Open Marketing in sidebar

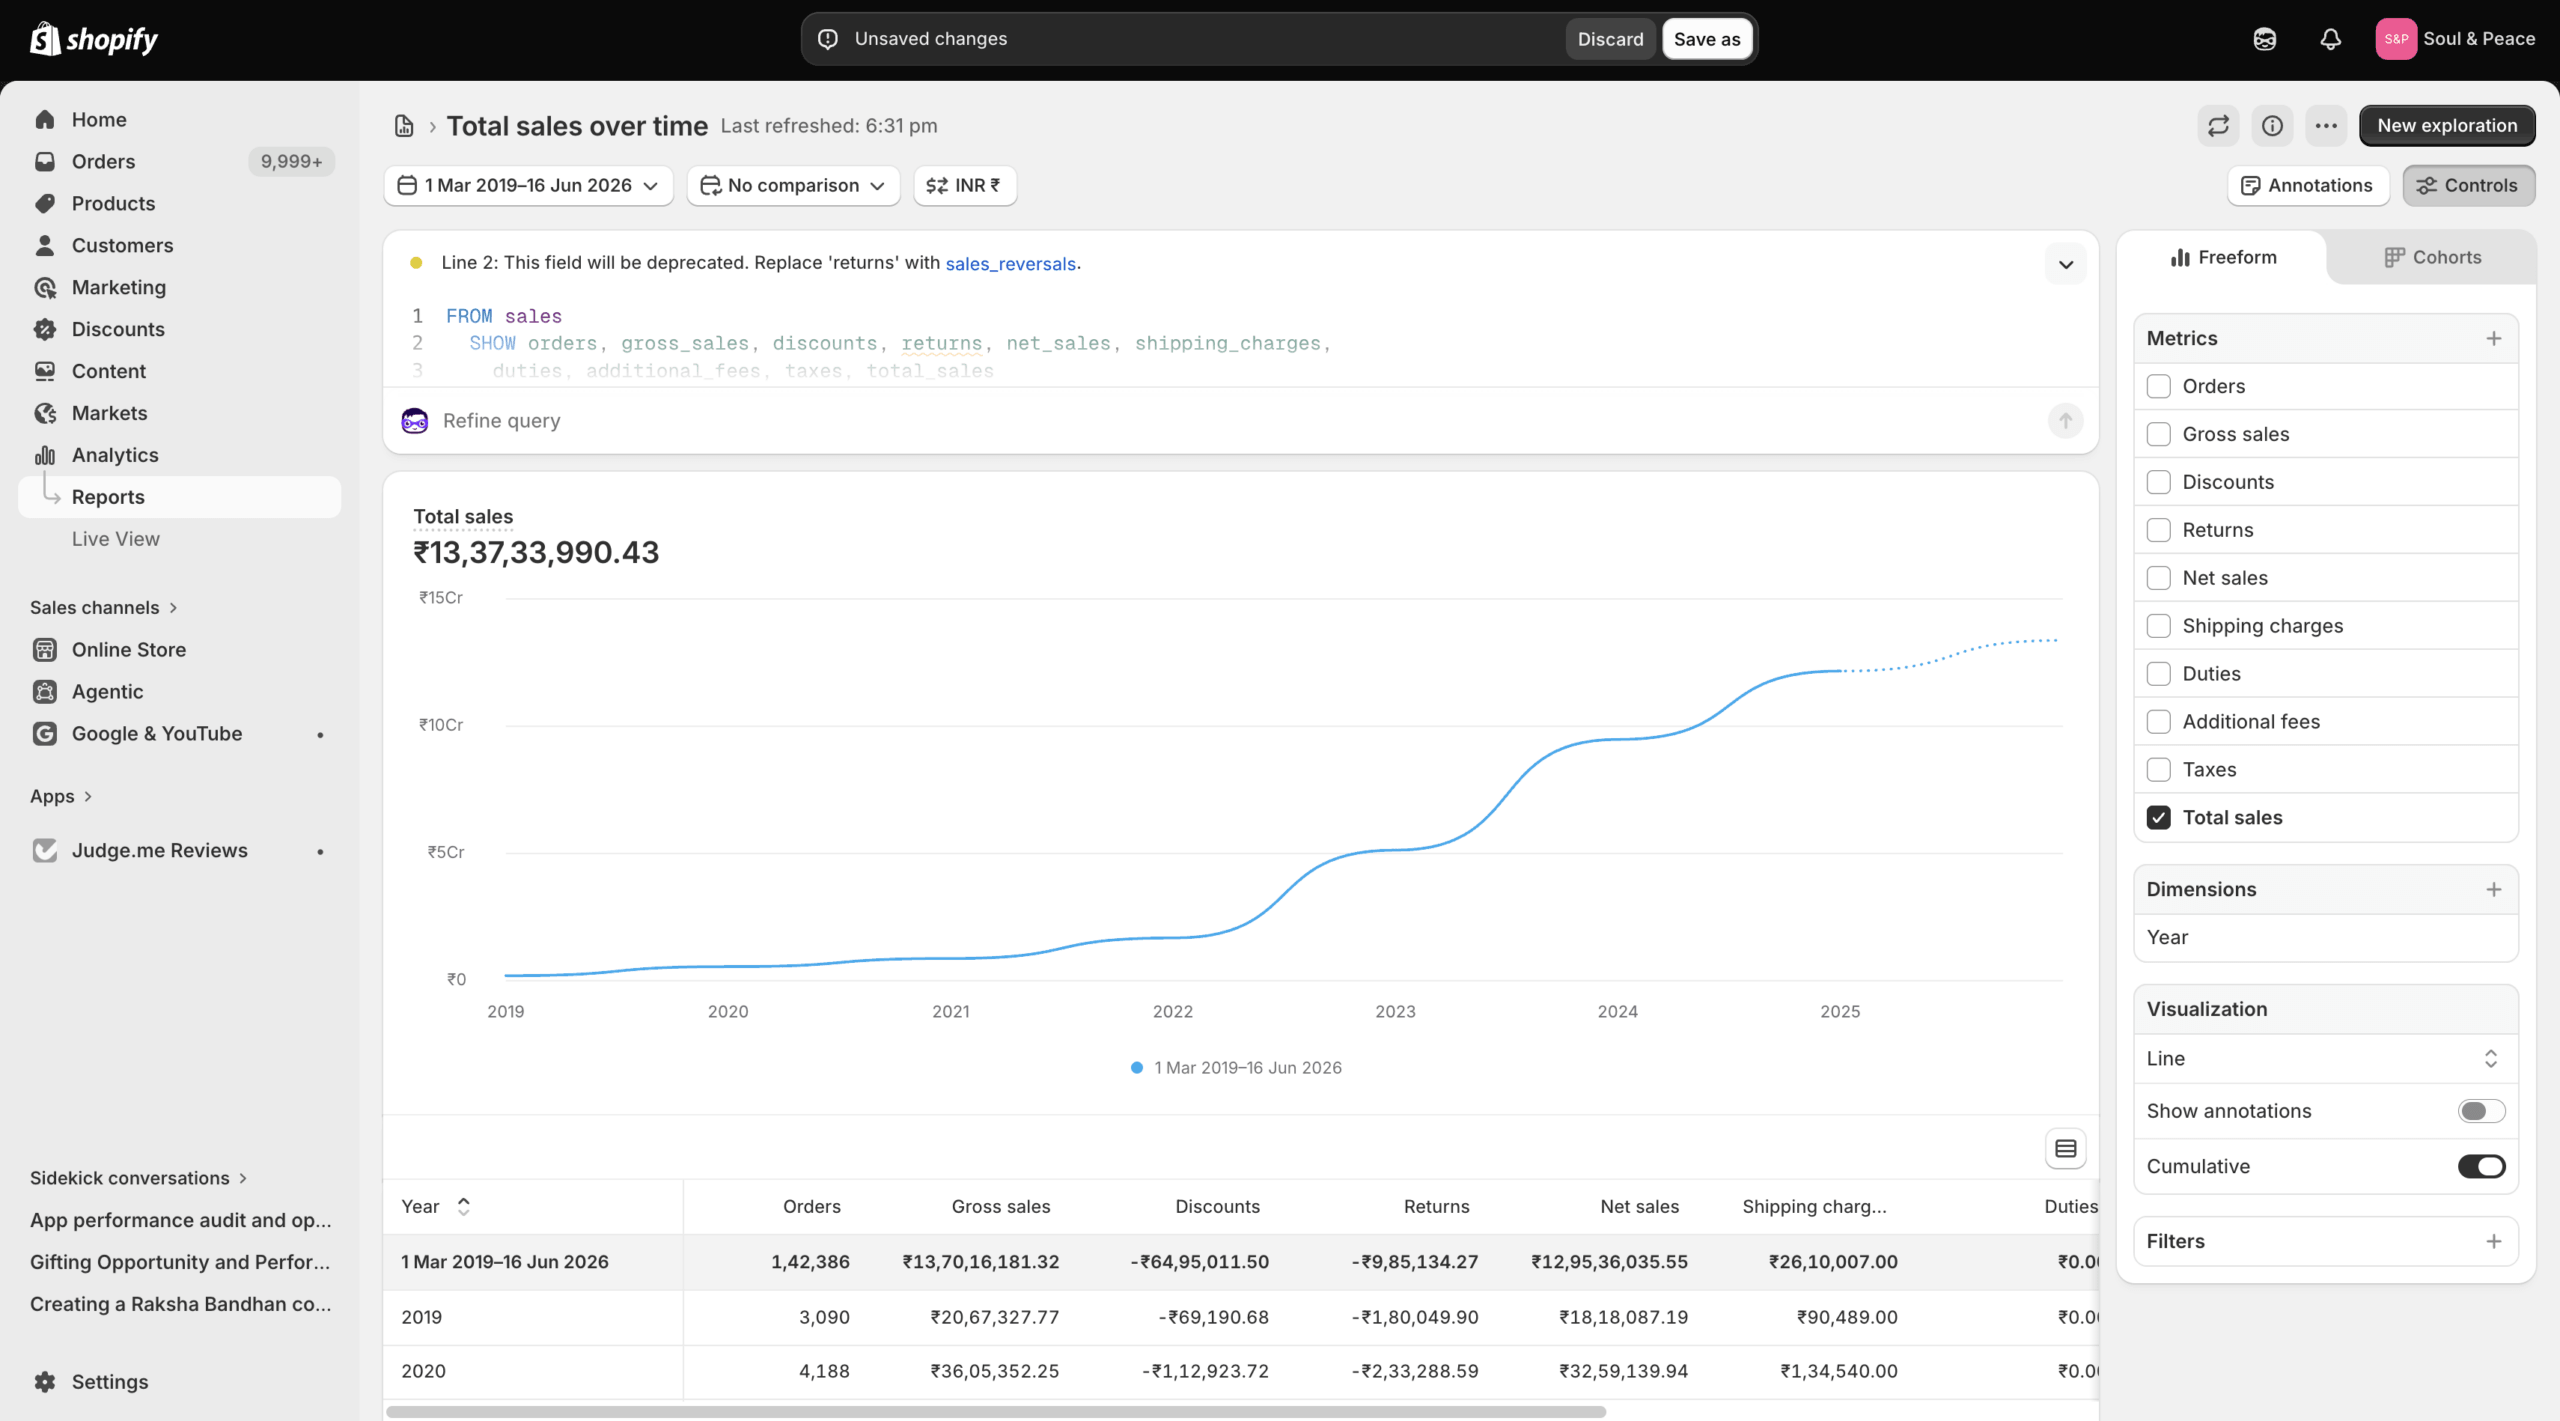pyautogui.click(x=180, y=288)
